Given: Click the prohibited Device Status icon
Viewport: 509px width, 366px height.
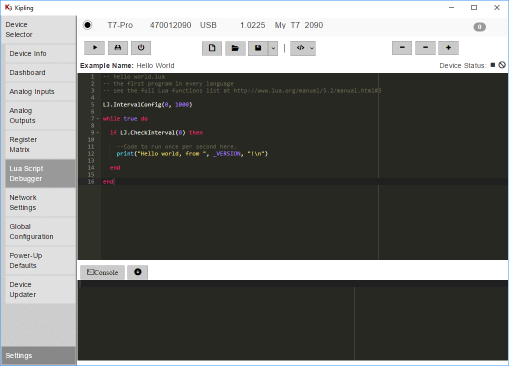Looking at the screenshot, I should click(502, 65).
